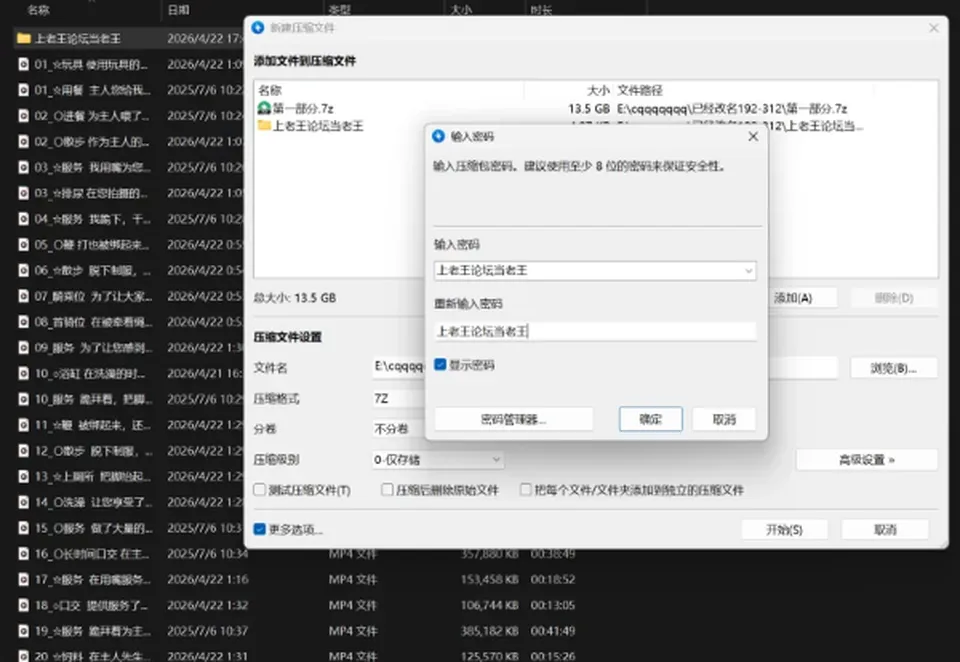
Task: Toggle the 更多选项 checkbox
Action: point(260,529)
